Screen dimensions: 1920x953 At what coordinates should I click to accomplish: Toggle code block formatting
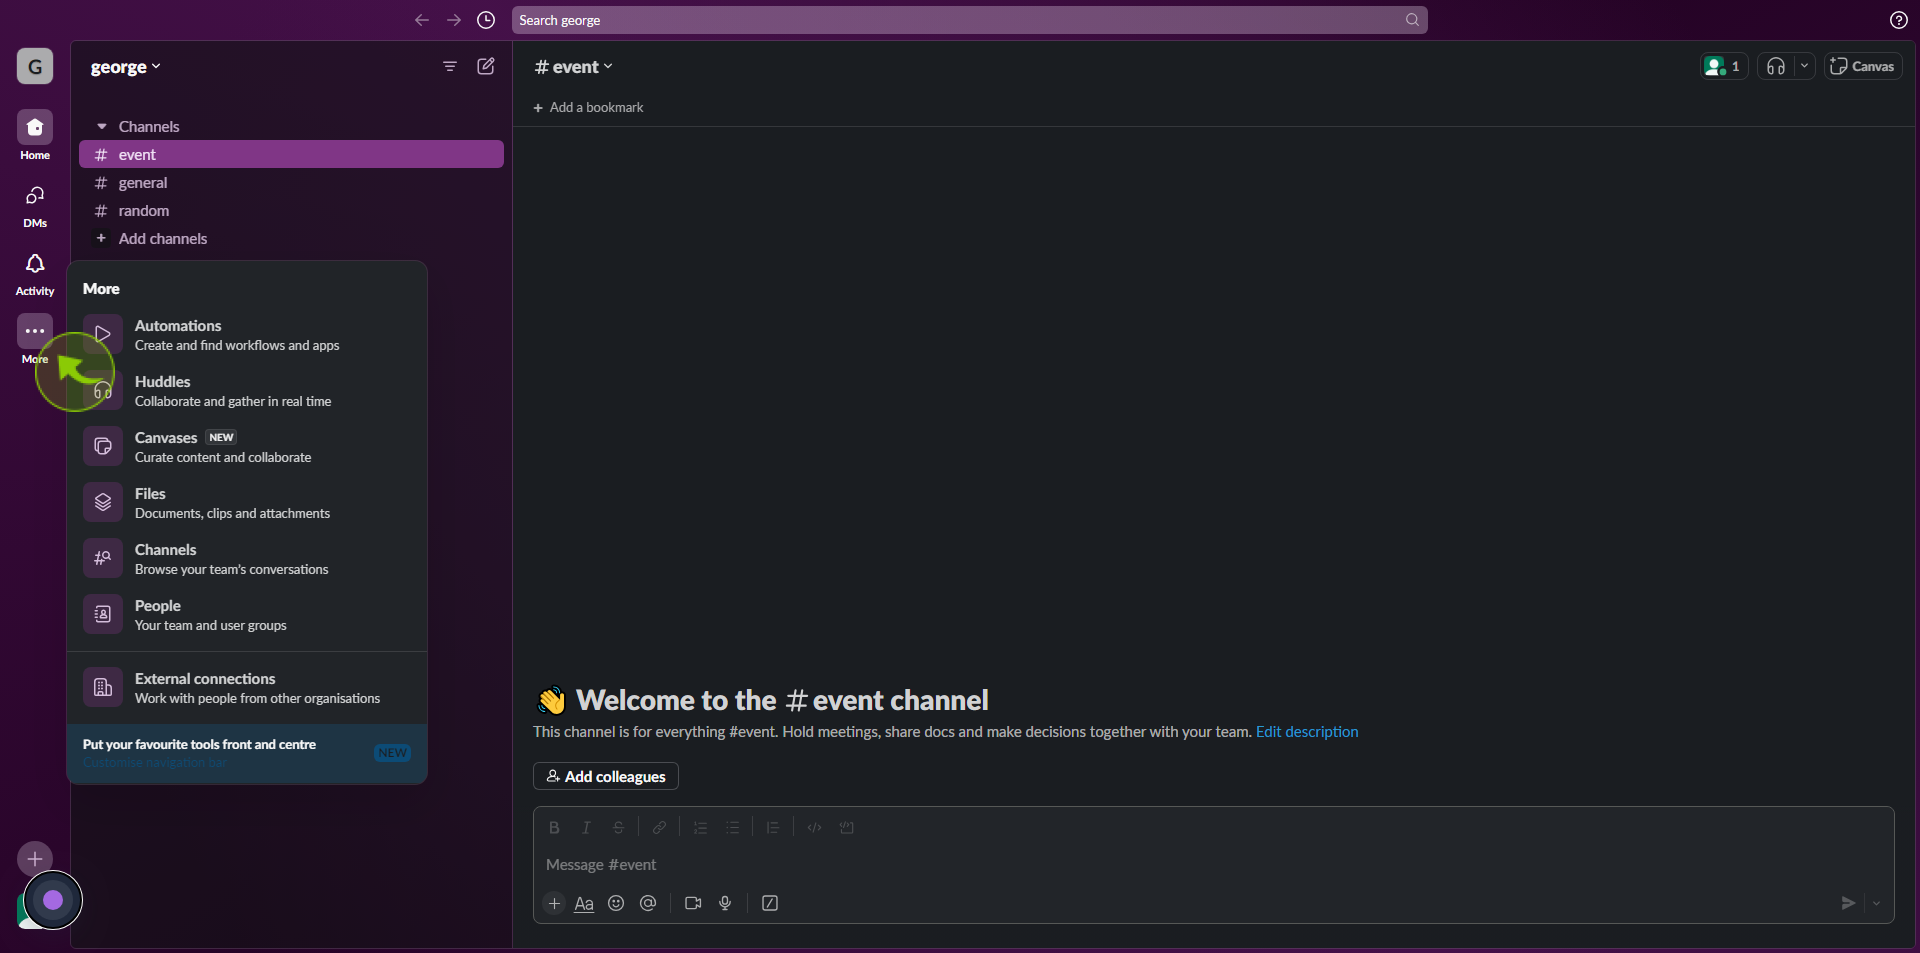pos(846,827)
